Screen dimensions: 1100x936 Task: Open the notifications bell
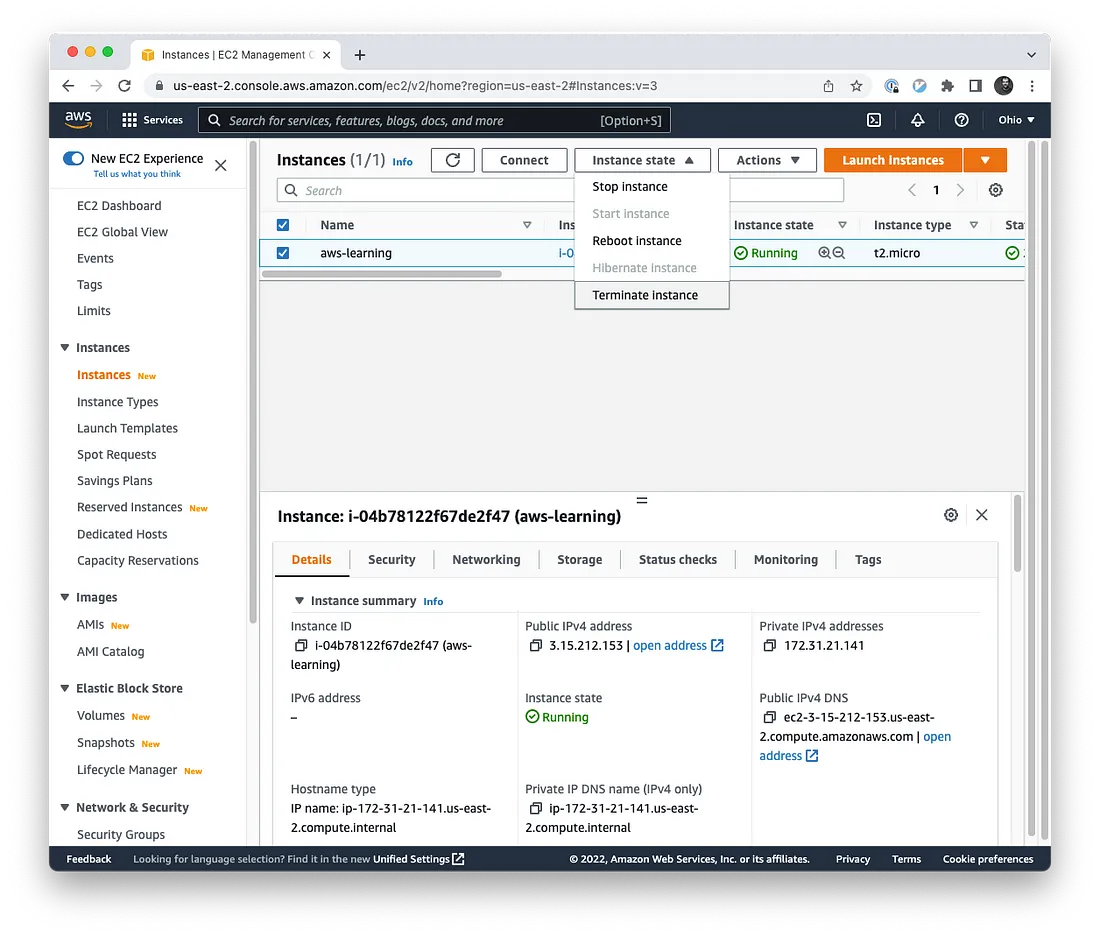(917, 120)
